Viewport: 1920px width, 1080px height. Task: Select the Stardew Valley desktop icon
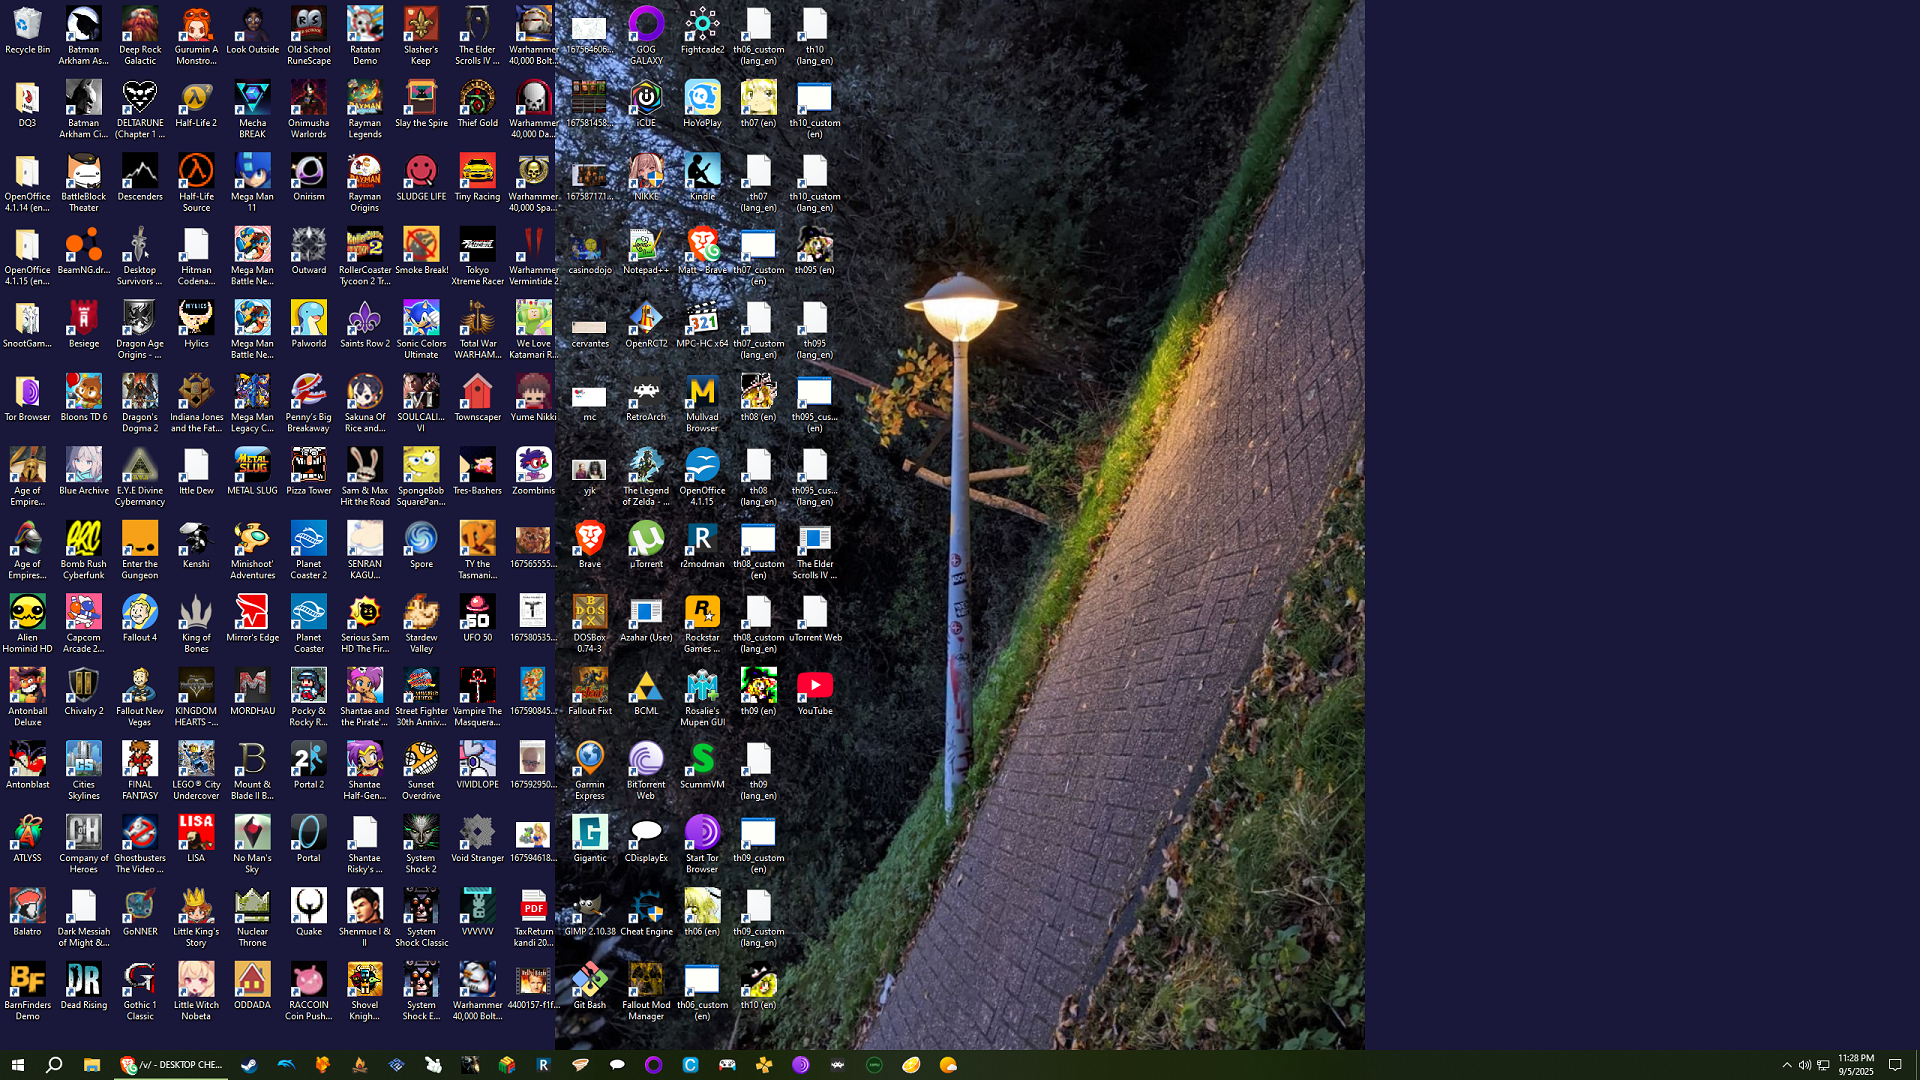pos(421,613)
